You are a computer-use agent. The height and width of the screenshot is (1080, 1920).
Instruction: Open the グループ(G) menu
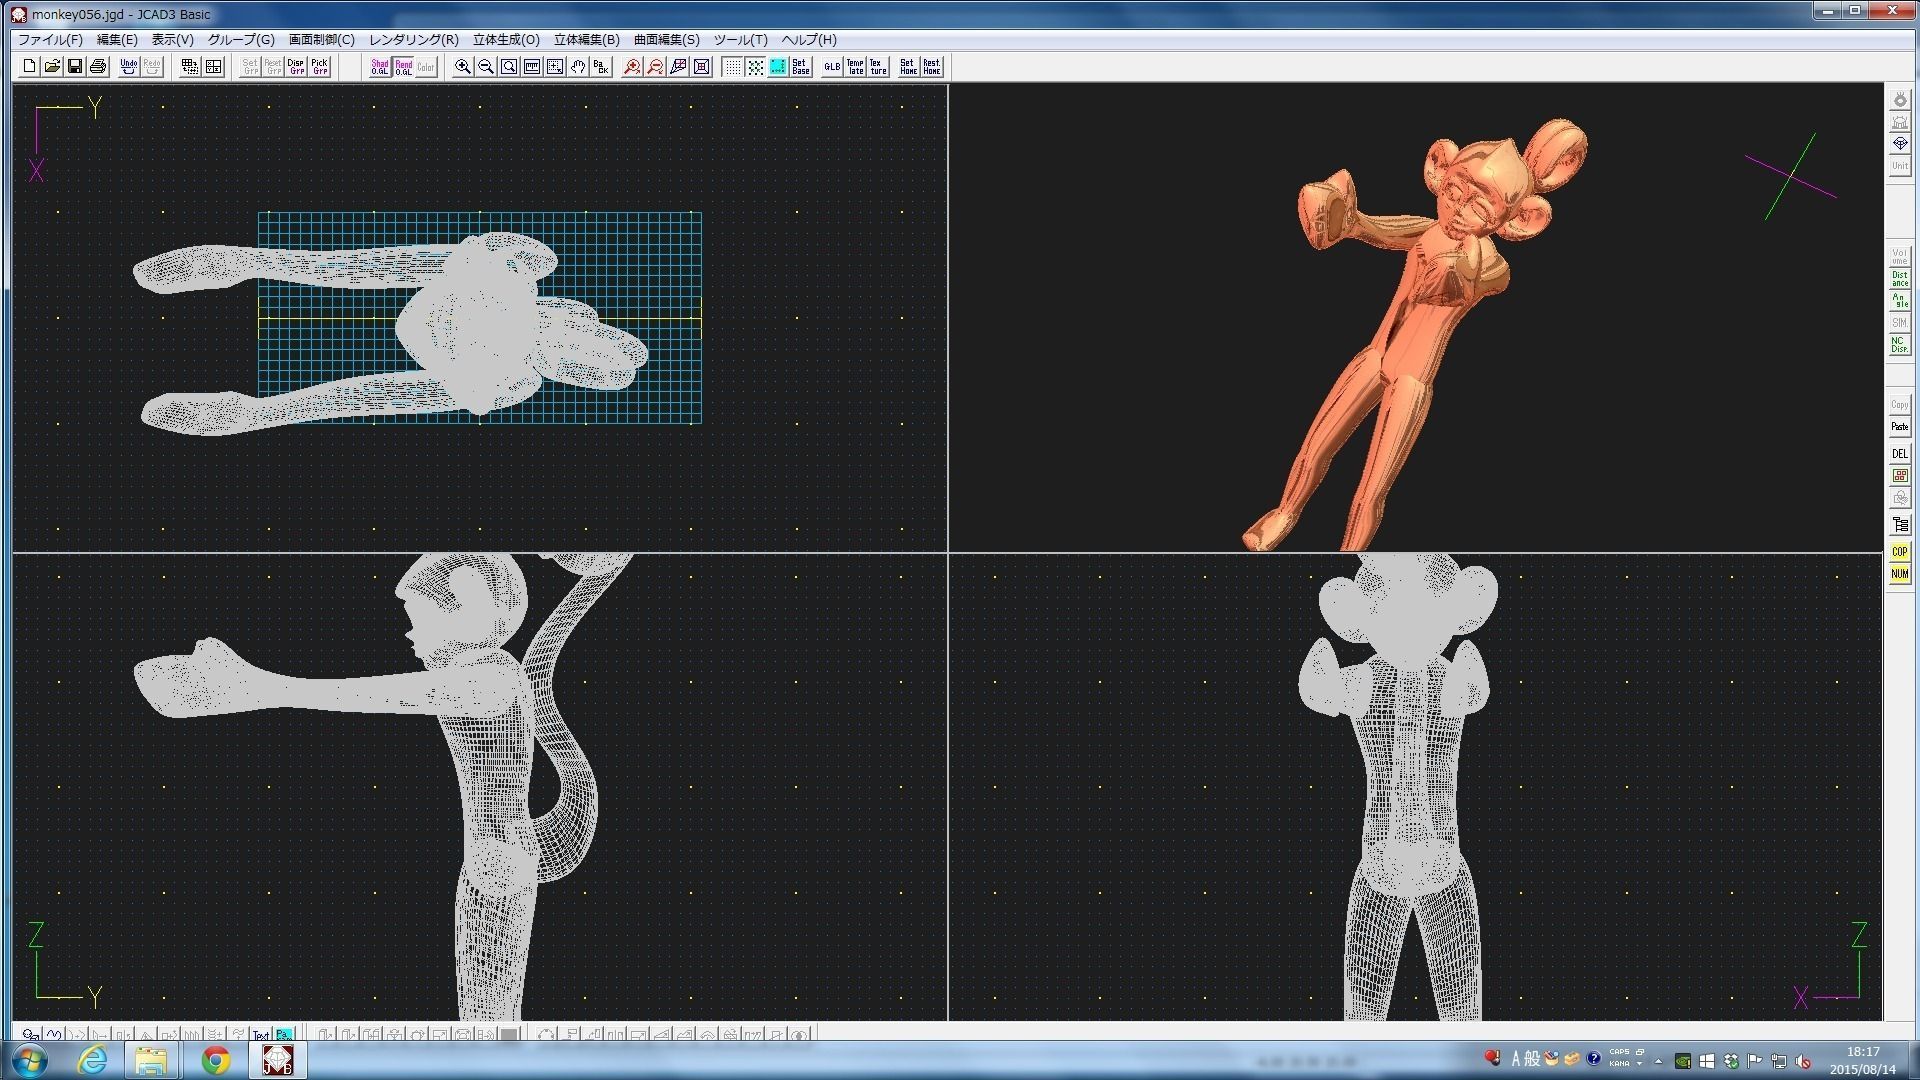coord(241,40)
